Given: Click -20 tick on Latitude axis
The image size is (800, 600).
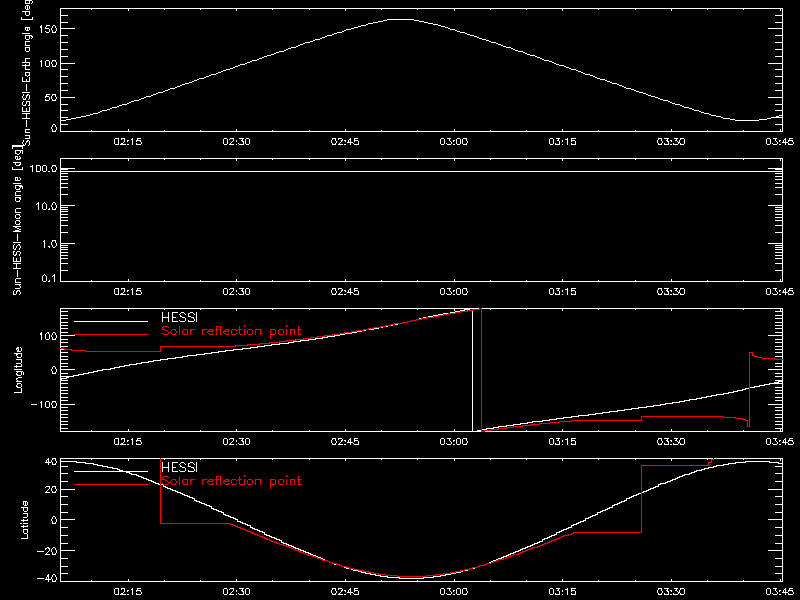Looking at the screenshot, I should tap(47, 551).
